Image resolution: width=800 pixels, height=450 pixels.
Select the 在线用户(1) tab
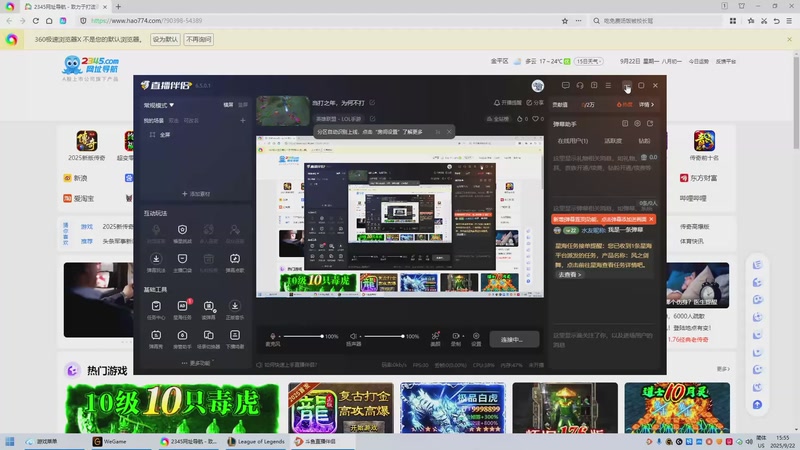(x=572, y=141)
